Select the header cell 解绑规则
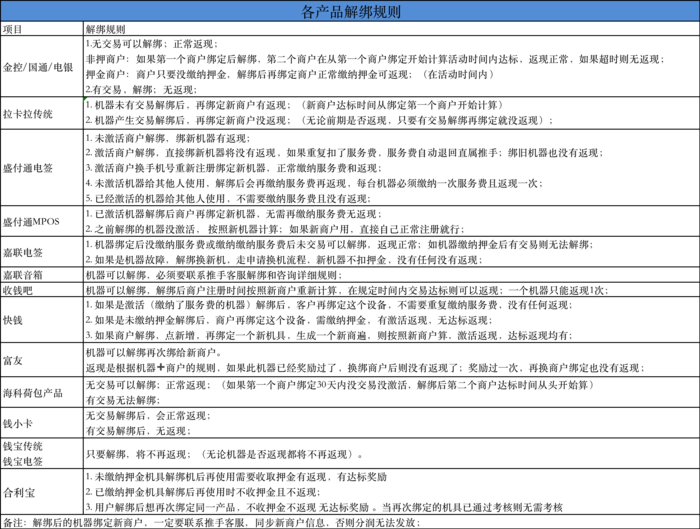The width and height of the screenshot is (700, 529). pos(391,29)
